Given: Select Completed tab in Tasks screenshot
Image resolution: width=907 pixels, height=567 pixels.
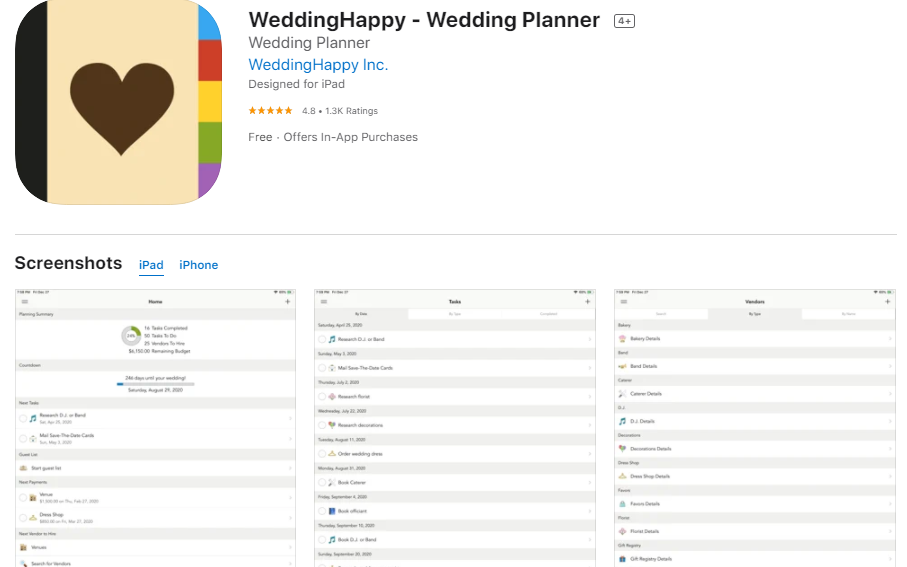Looking at the screenshot, I should (x=548, y=314).
